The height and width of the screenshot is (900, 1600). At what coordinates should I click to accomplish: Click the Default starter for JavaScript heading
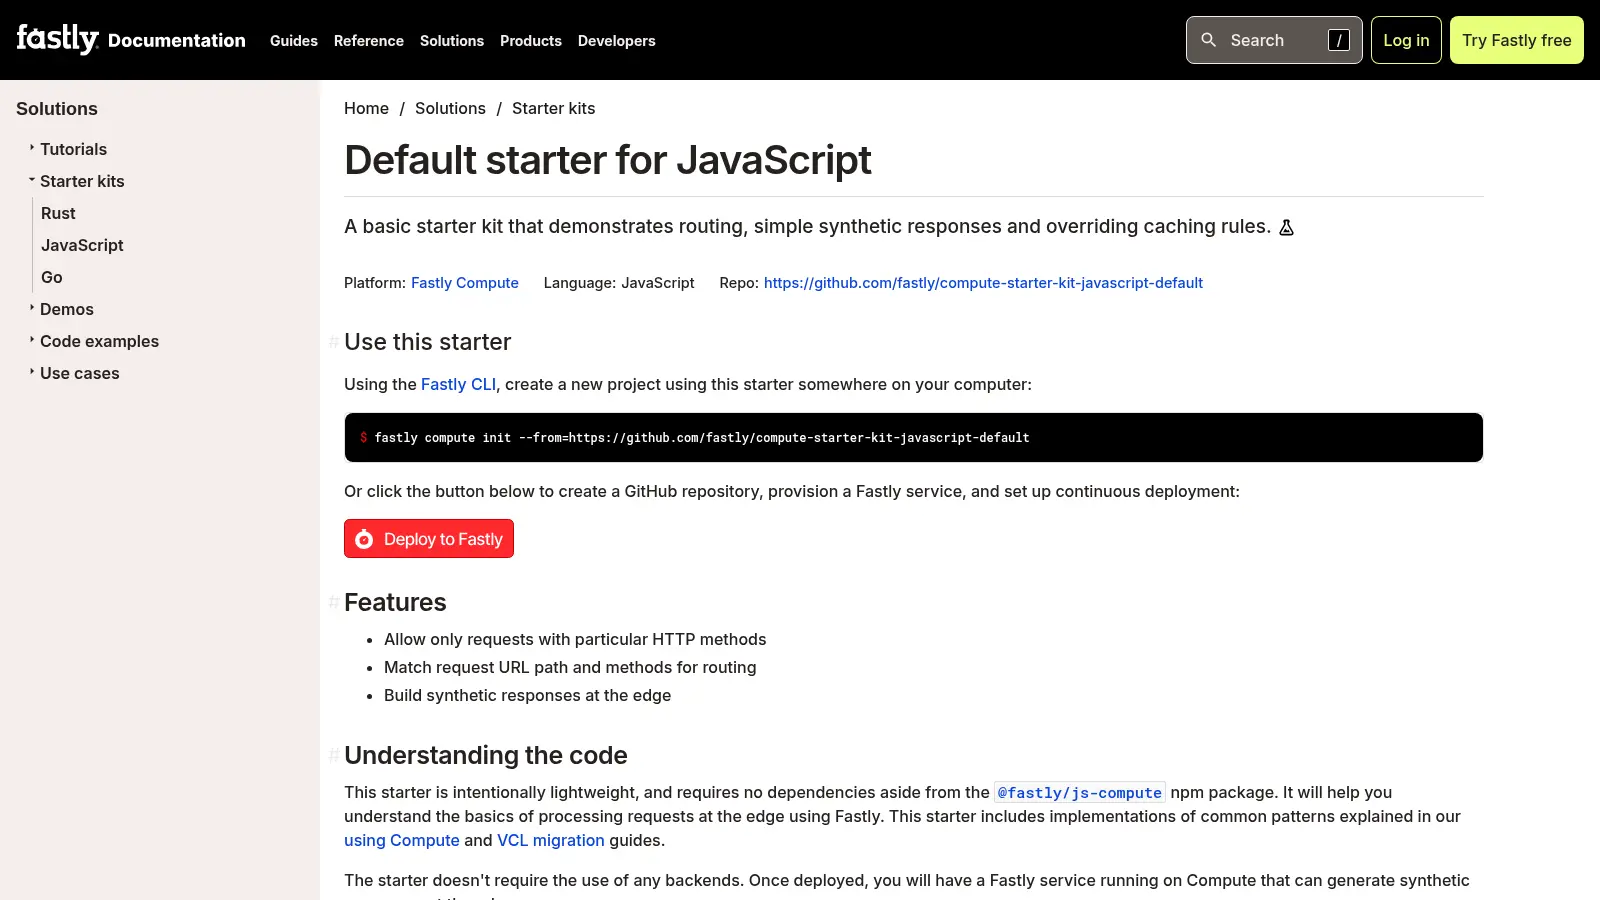[608, 160]
